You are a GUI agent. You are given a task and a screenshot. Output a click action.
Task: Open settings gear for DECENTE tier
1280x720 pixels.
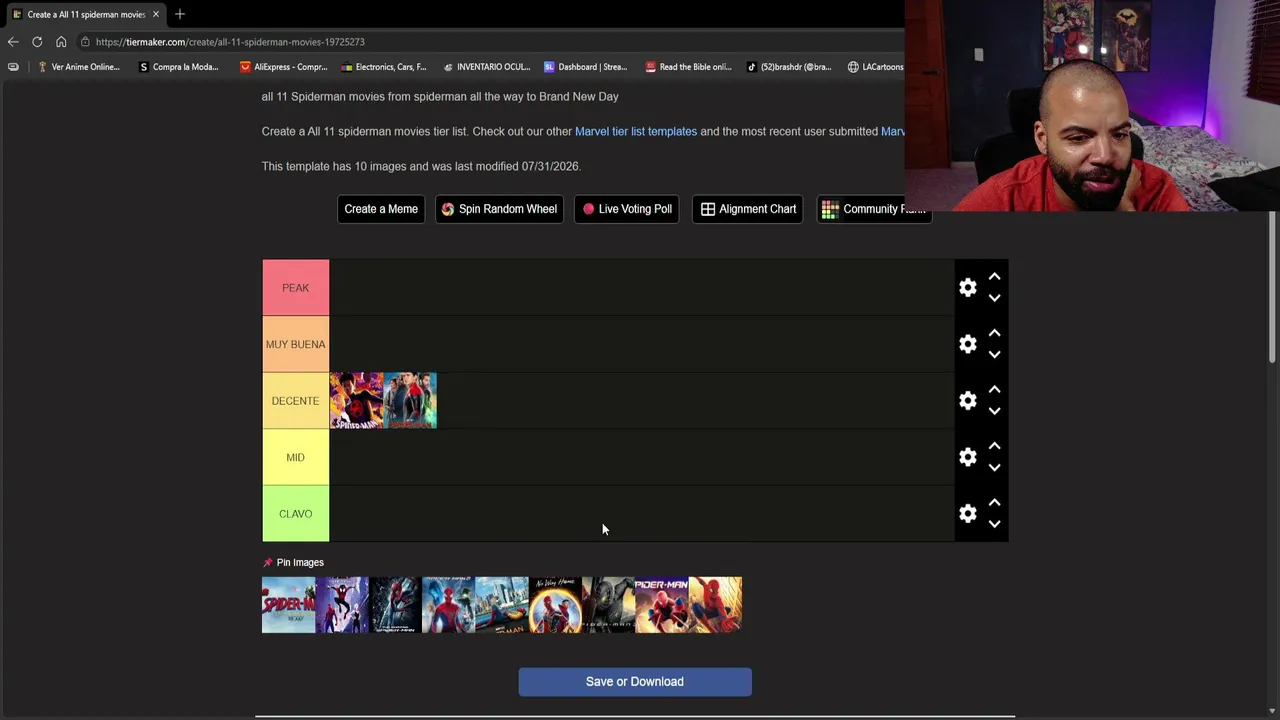pyautogui.click(x=967, y=401)
